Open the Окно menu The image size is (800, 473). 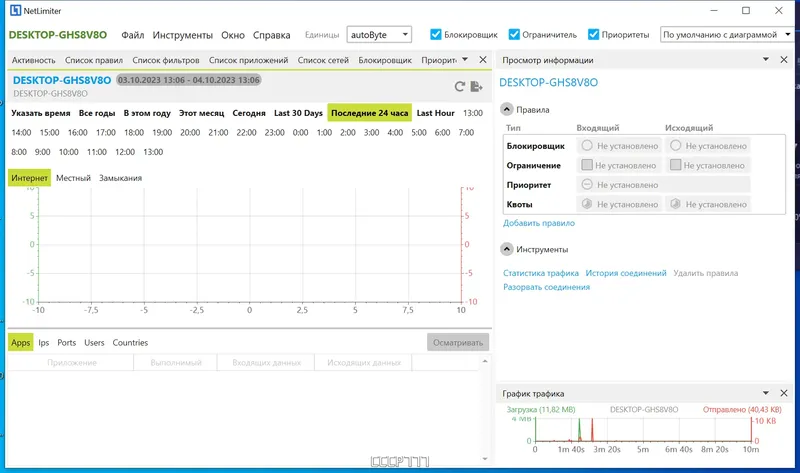tap(233, 35)
